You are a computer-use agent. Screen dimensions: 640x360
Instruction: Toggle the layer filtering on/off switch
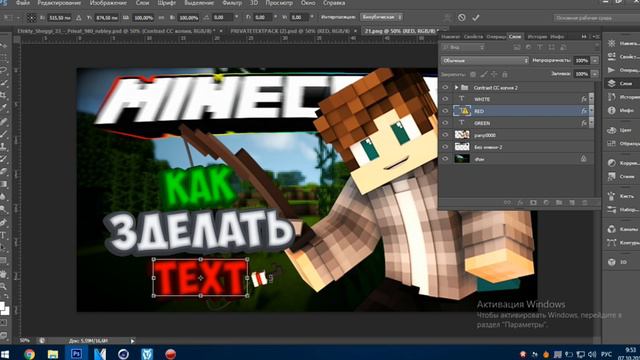pyautogui.click(x=596, y=47)
